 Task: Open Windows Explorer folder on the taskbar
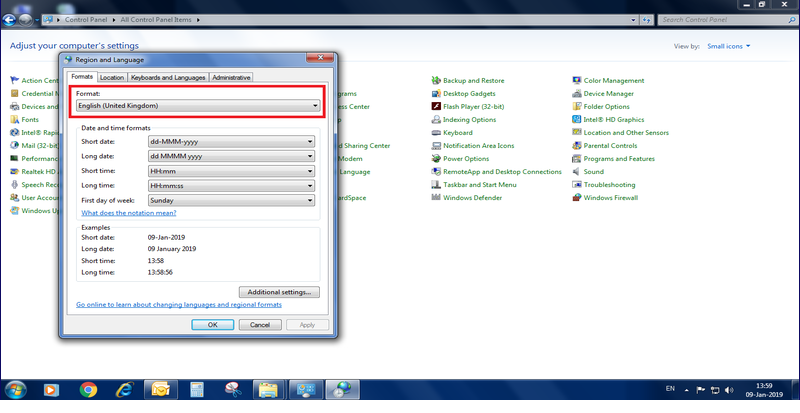point(268,390)
